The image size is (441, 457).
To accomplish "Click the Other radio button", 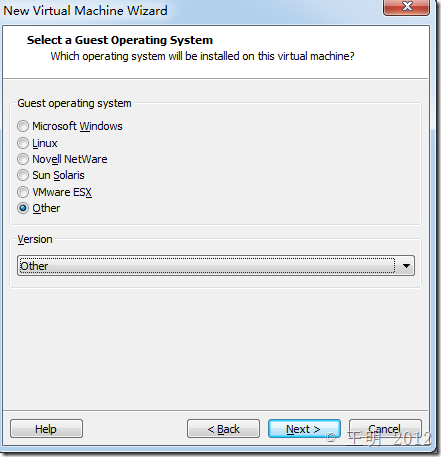I will point(23,208).
